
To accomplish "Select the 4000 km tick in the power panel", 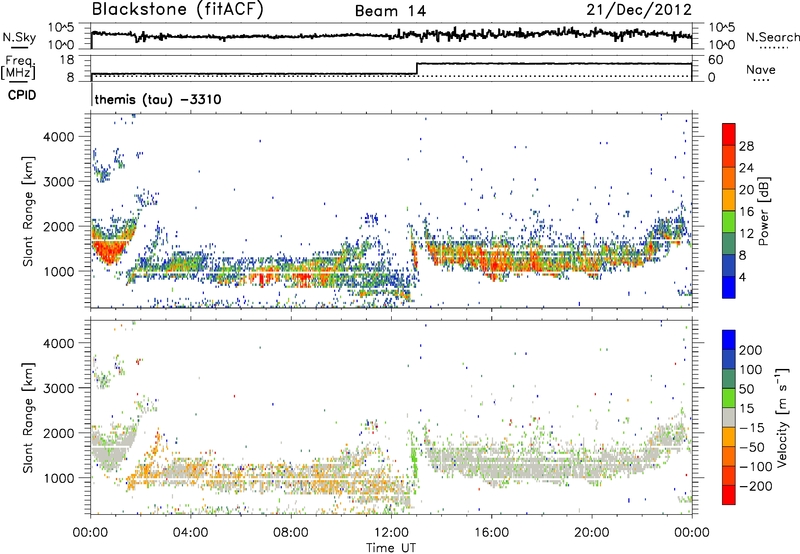I will 59,137.
